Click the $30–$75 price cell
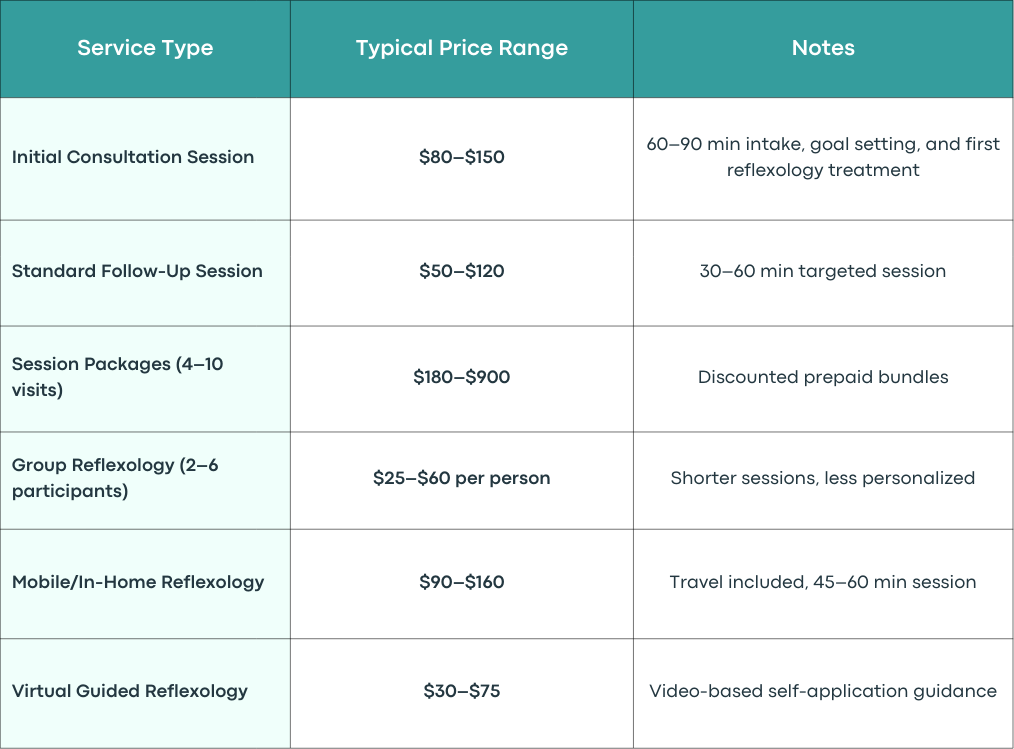1014x749 pixels. click(x=462, y=693)
